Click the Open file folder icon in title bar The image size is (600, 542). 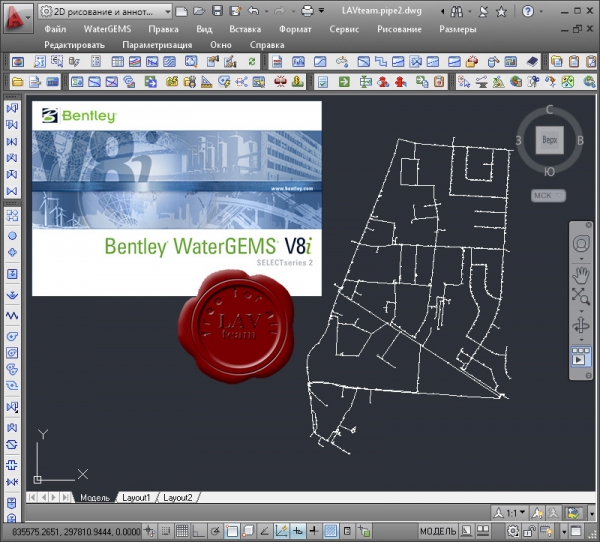tap(199, 11)
